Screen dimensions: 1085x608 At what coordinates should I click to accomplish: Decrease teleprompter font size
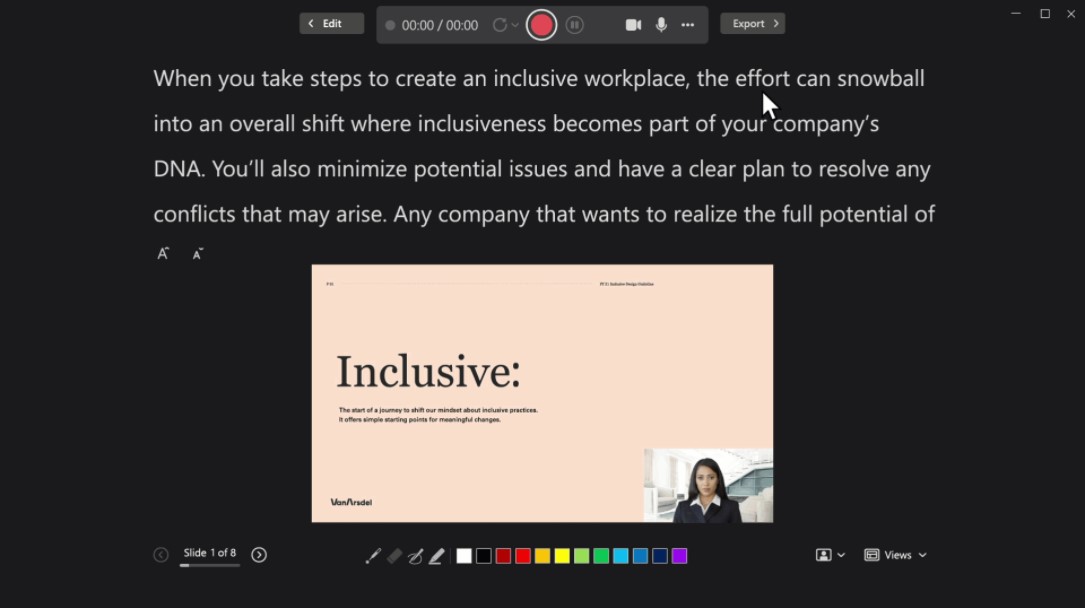click(198, 254)
